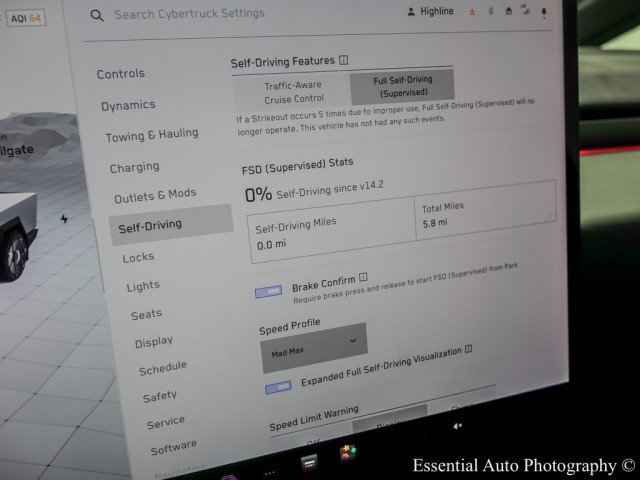Open the Locks settings menu
Screen dimensions: 640x480
[x=138, y=258]
